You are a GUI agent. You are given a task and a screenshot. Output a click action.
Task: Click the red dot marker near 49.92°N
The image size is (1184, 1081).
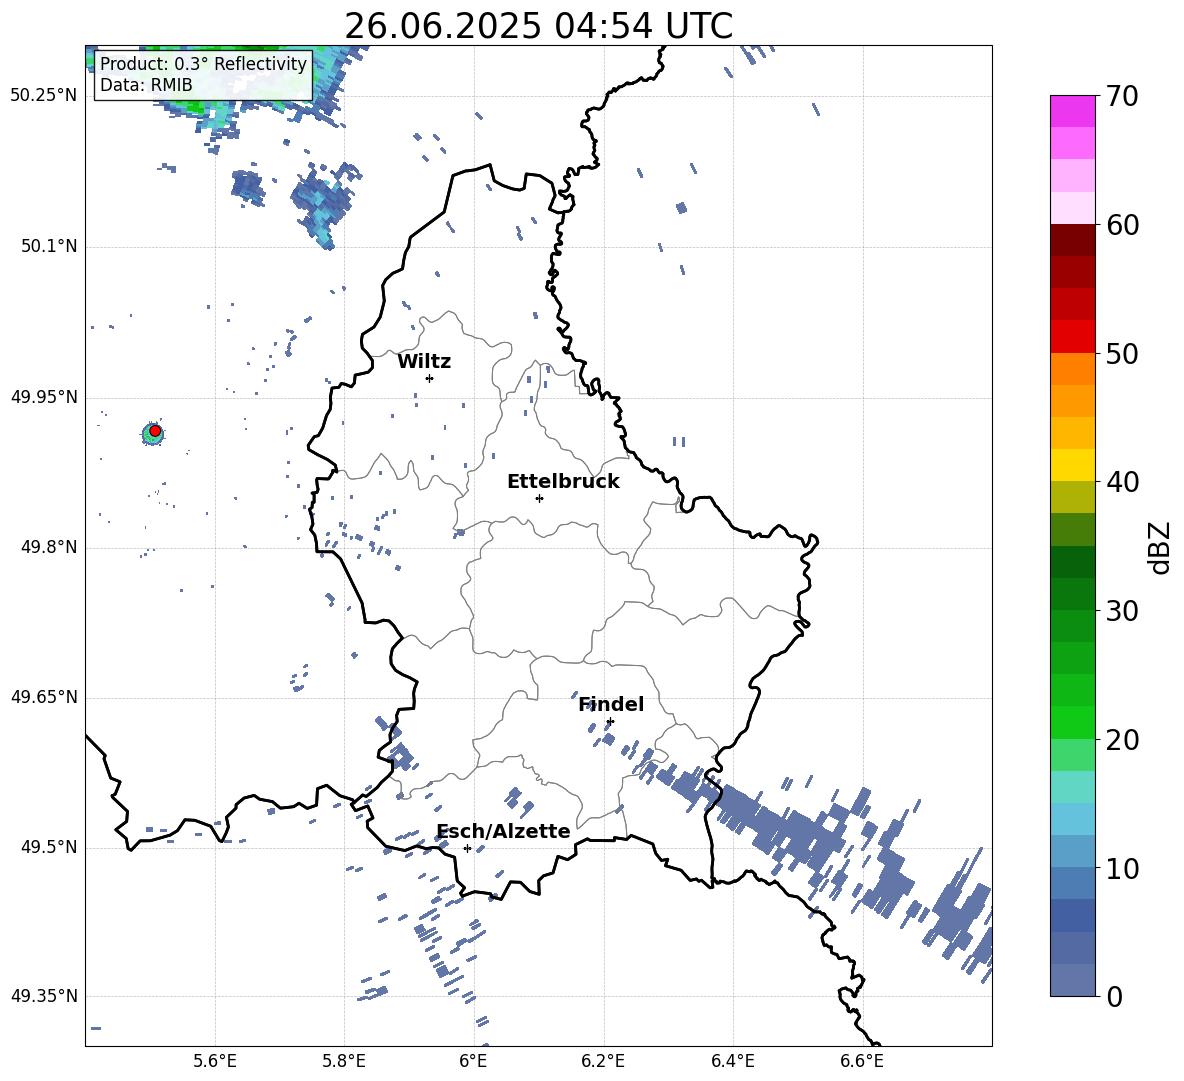pos(155,431)
